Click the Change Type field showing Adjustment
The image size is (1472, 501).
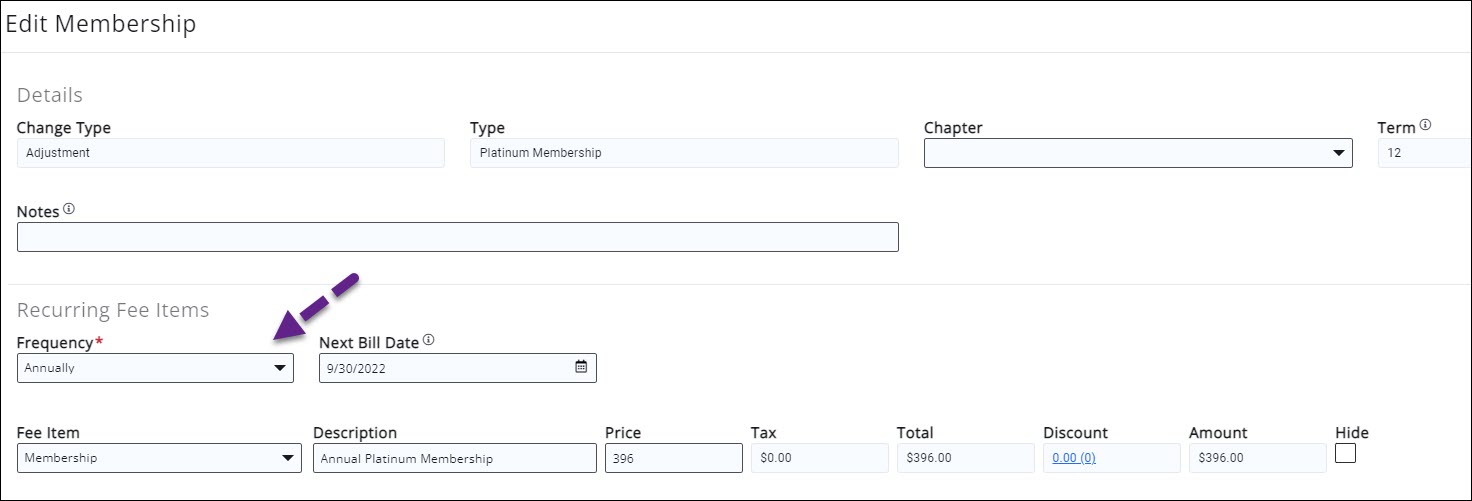(230, 153)
